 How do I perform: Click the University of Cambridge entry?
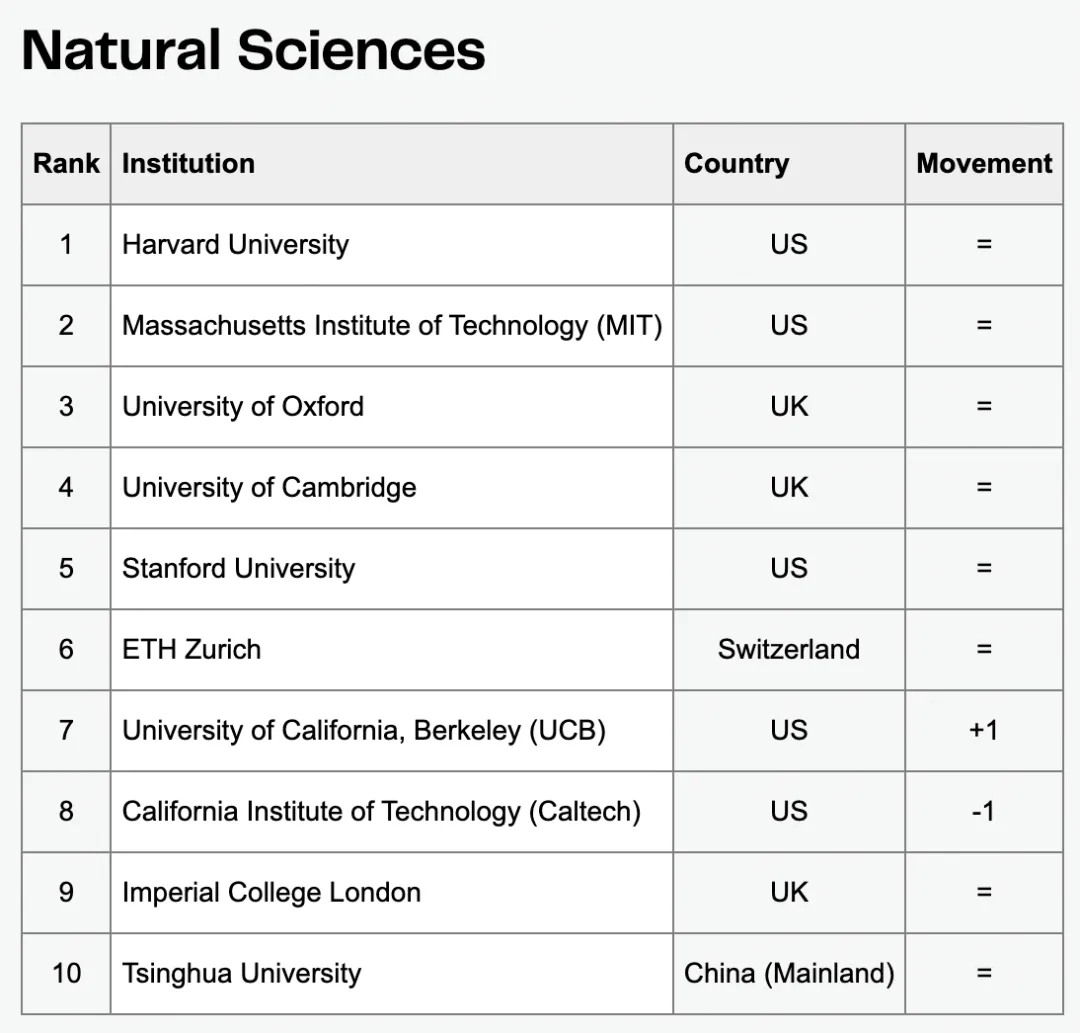click(269, 488)
